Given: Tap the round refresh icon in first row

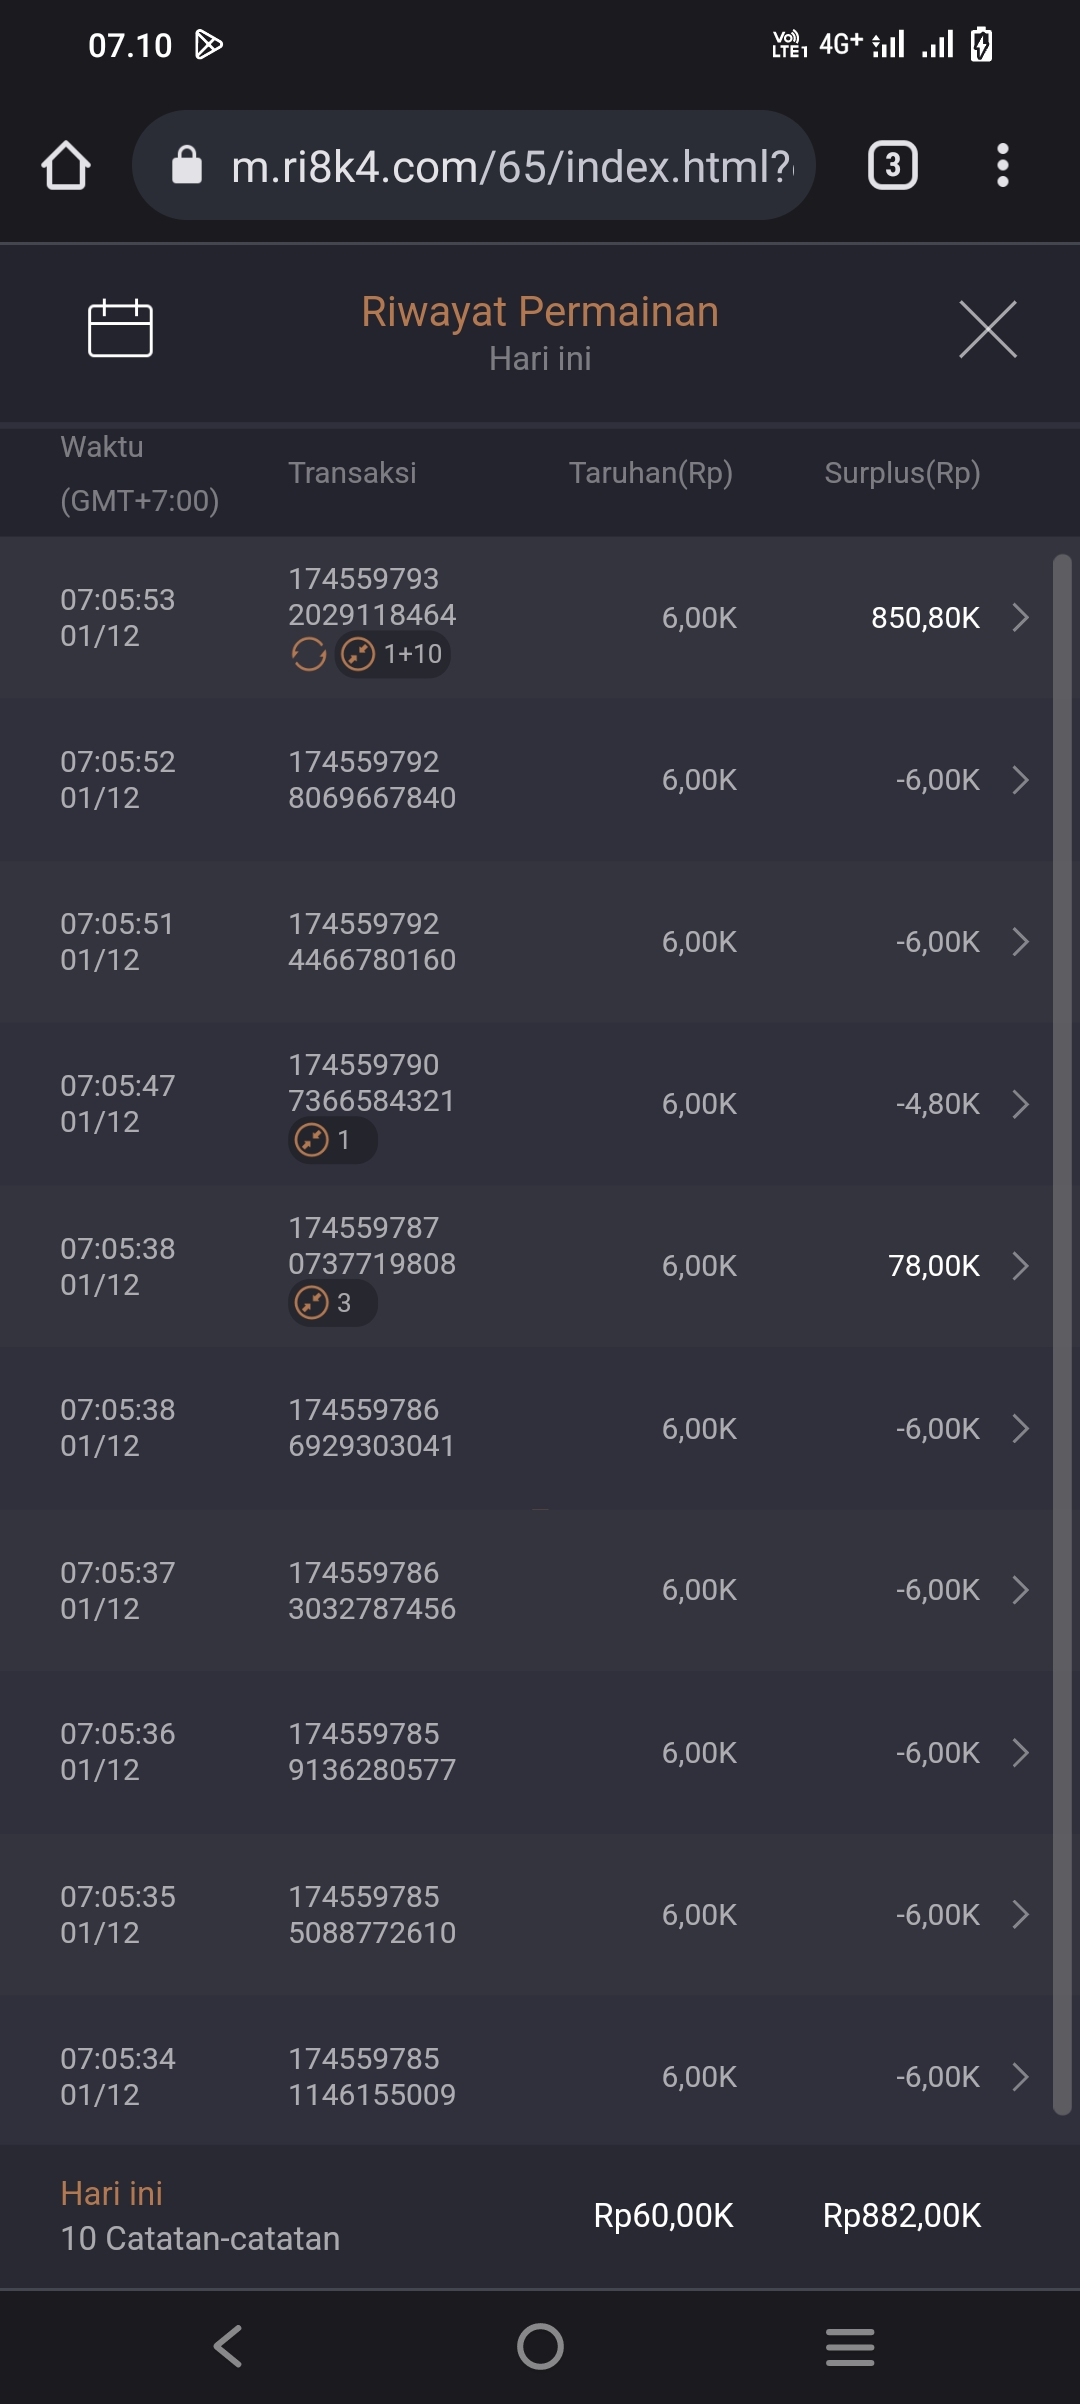Looking at the screenshot, I should [x=308, y=655].
